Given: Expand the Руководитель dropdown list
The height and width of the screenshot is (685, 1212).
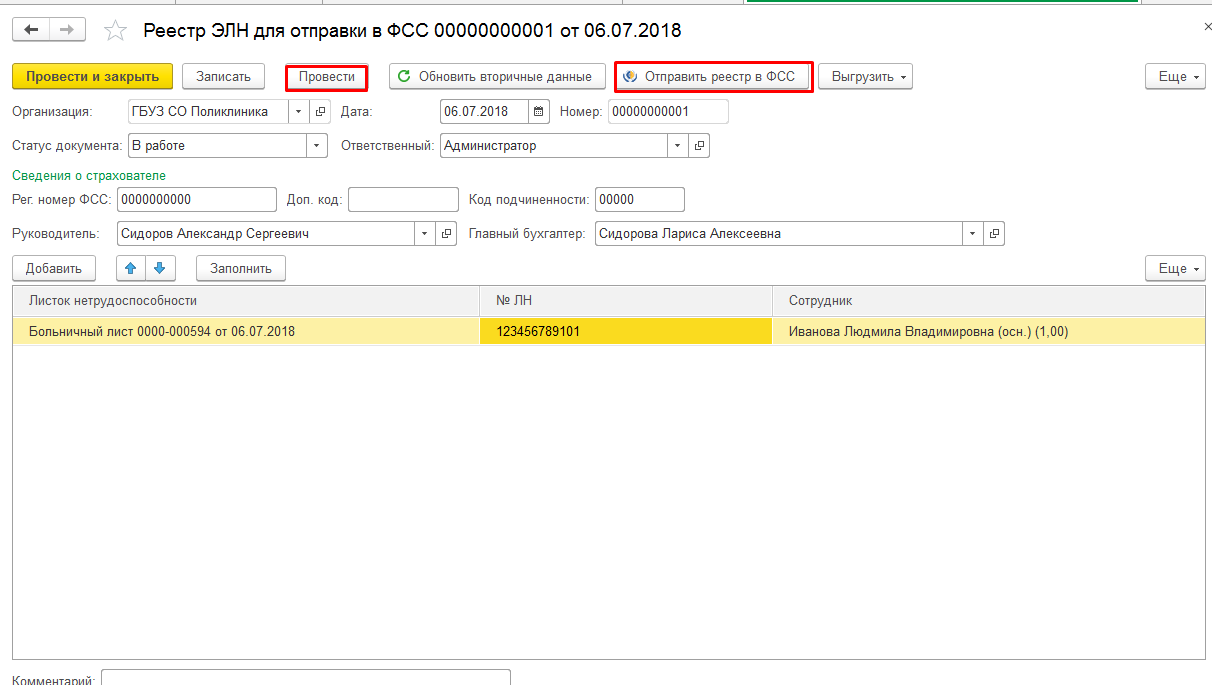Looking at the screenshot, I should coord(425,234).
